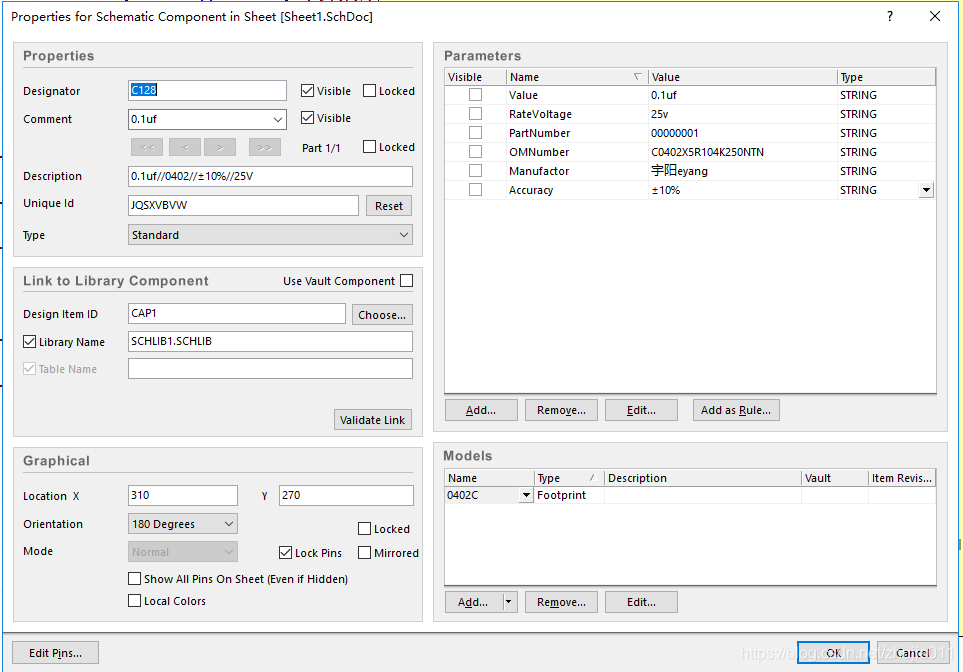Open the arrow menu beside the Models Add button
Screen dimensions: 963x672
point(509,602)
